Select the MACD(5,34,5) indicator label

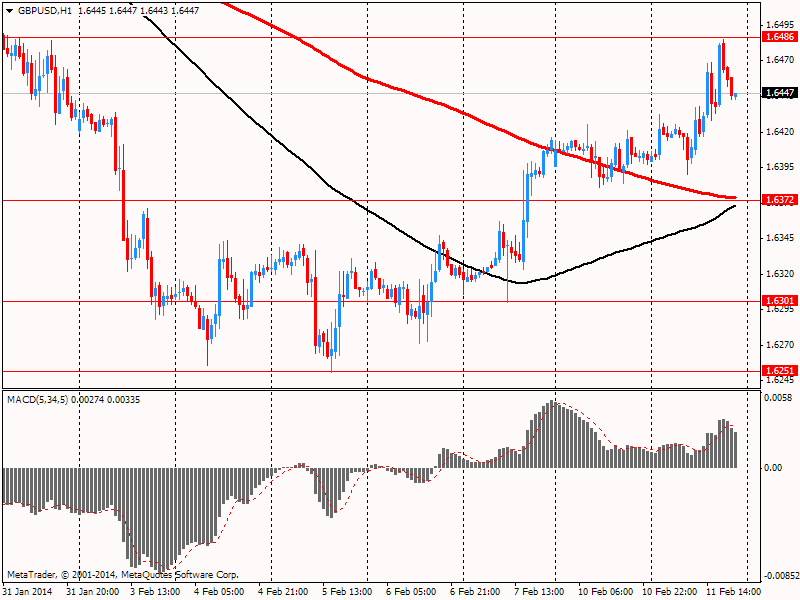(37, 399)
